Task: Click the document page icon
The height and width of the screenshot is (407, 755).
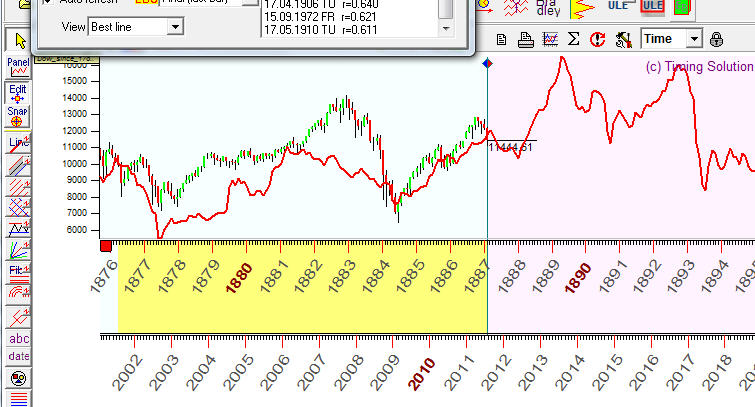Action: coord(501,39)
